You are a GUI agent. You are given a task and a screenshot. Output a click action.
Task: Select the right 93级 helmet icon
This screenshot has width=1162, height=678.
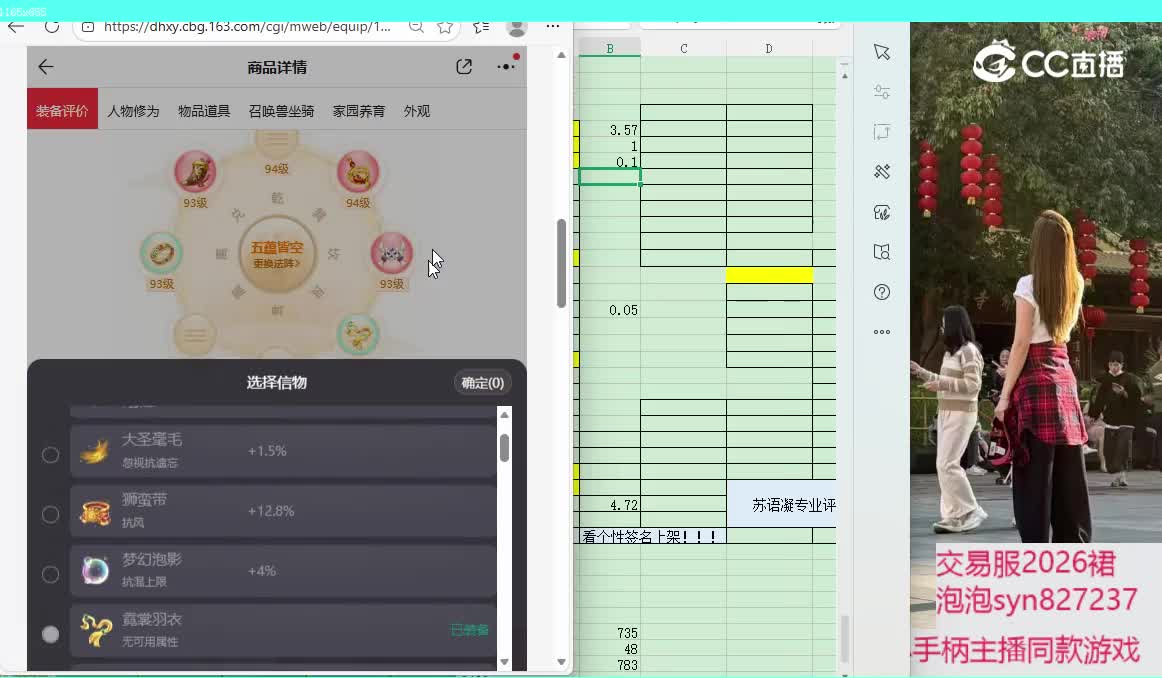click(x=391, y=253)
